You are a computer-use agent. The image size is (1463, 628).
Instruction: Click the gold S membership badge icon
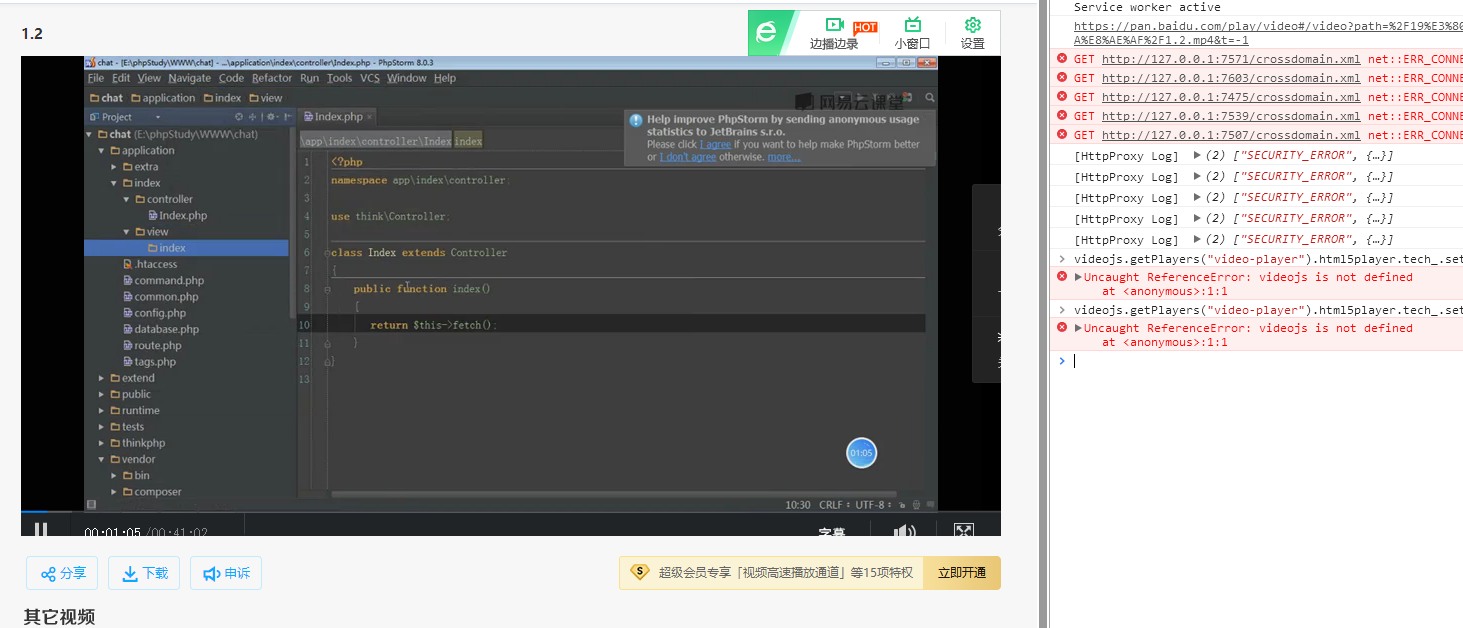[x=640, y=573]
